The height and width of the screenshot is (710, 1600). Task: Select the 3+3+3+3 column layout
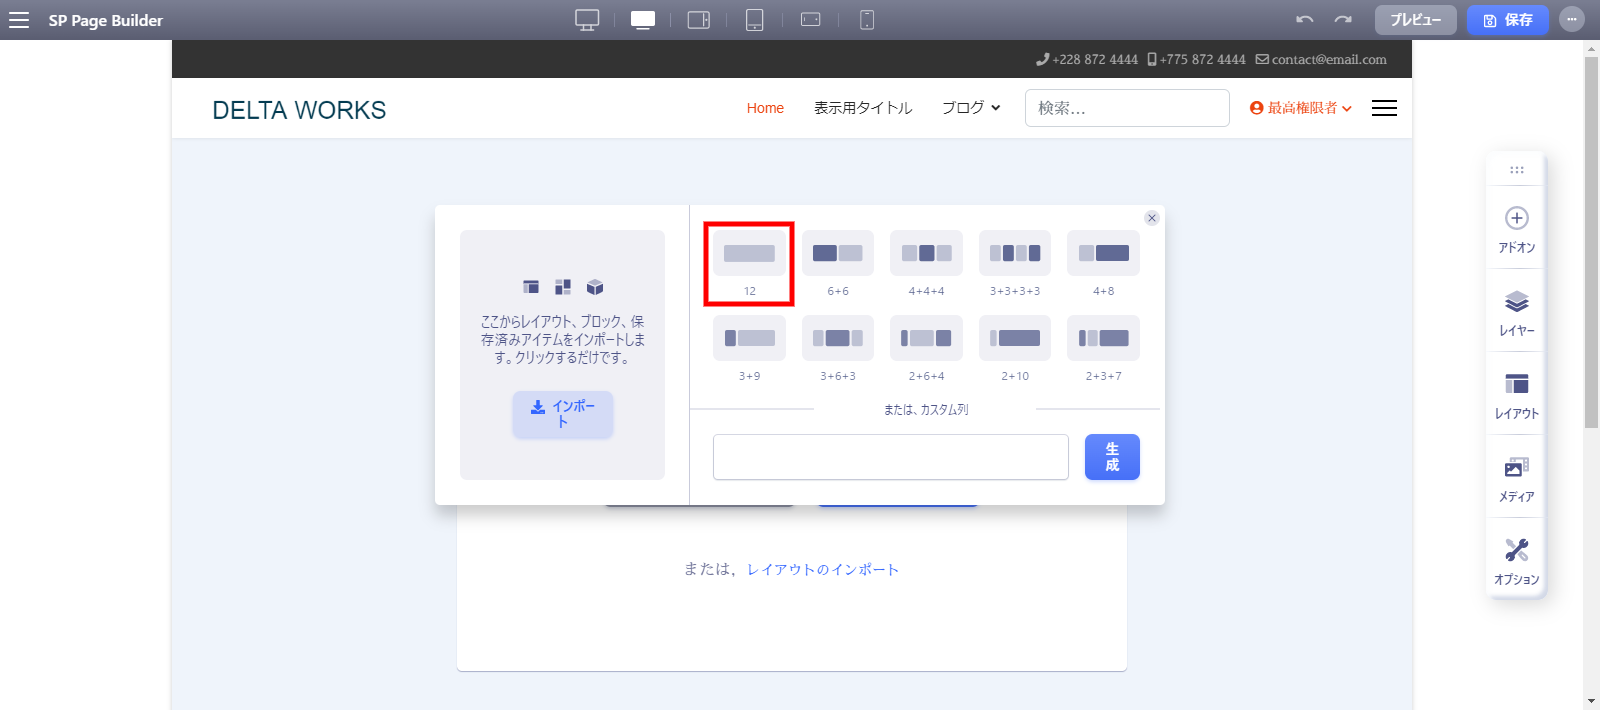pos(1014,254)
